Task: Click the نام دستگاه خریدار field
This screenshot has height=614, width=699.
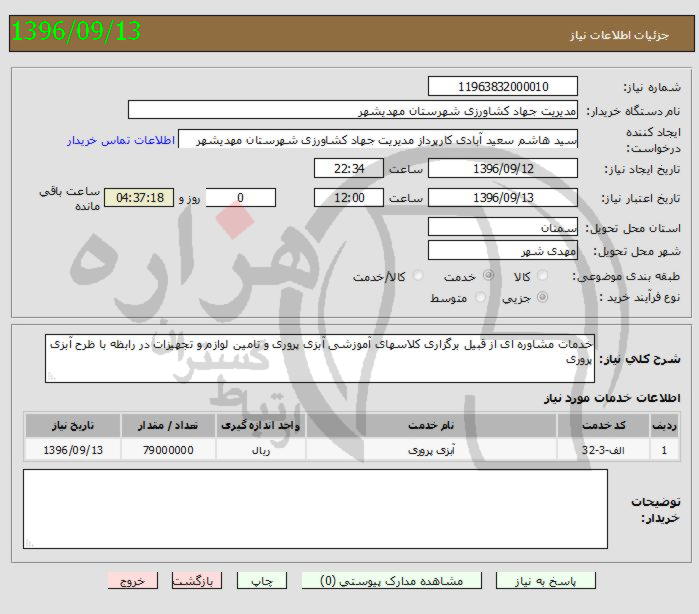Action: coord(353,110)
